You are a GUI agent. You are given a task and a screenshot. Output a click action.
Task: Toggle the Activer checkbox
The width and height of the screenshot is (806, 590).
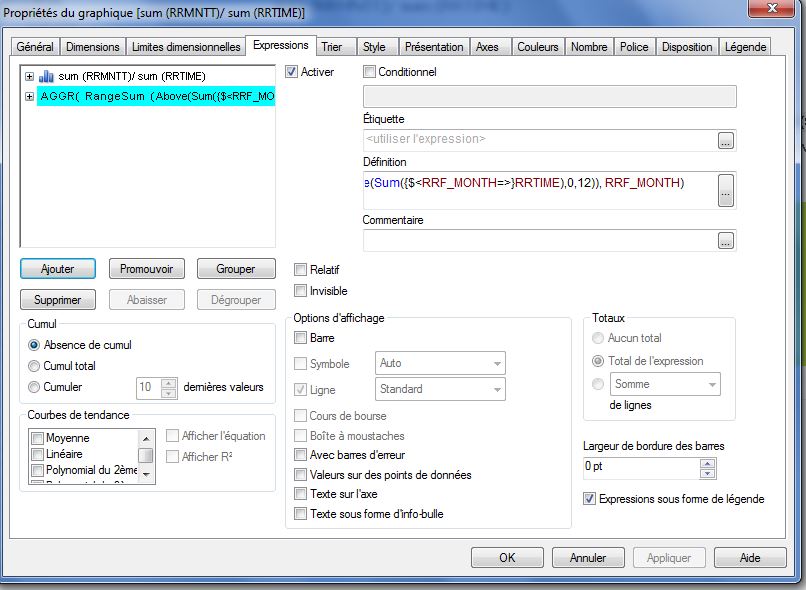pos(291,72)
